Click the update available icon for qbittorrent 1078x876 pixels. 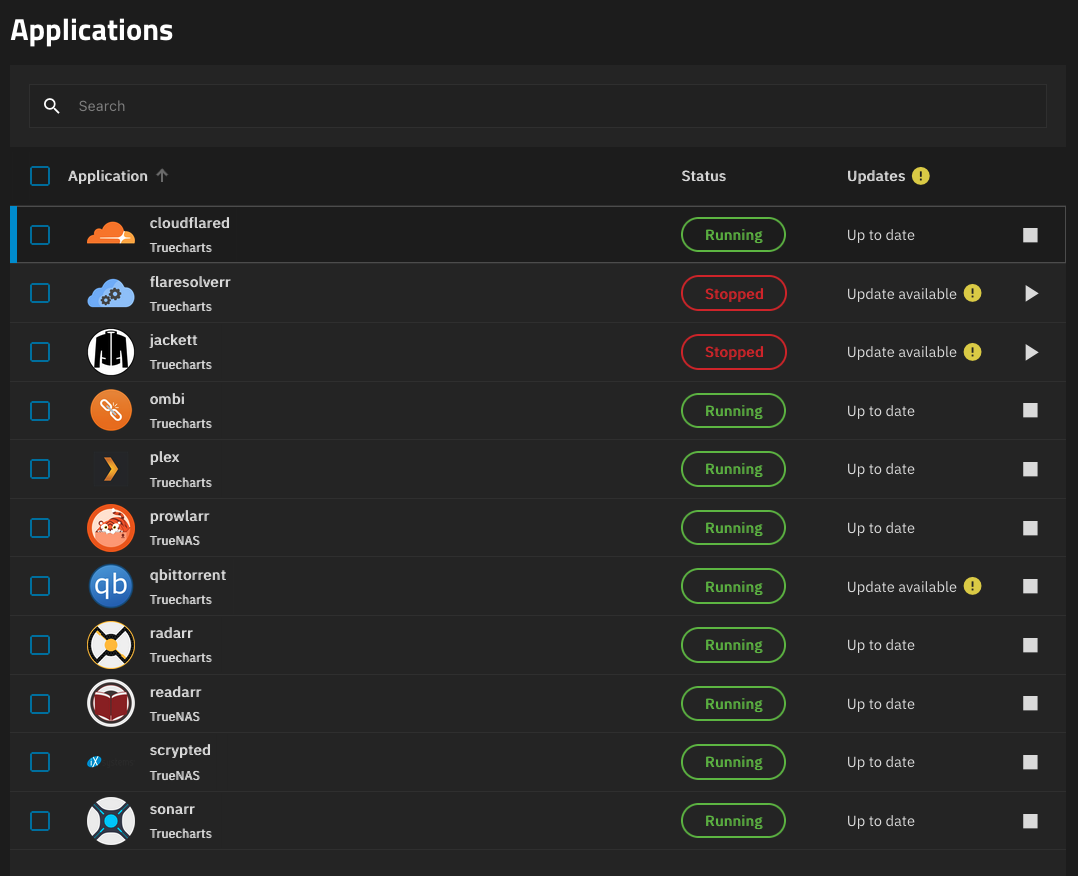972,586
